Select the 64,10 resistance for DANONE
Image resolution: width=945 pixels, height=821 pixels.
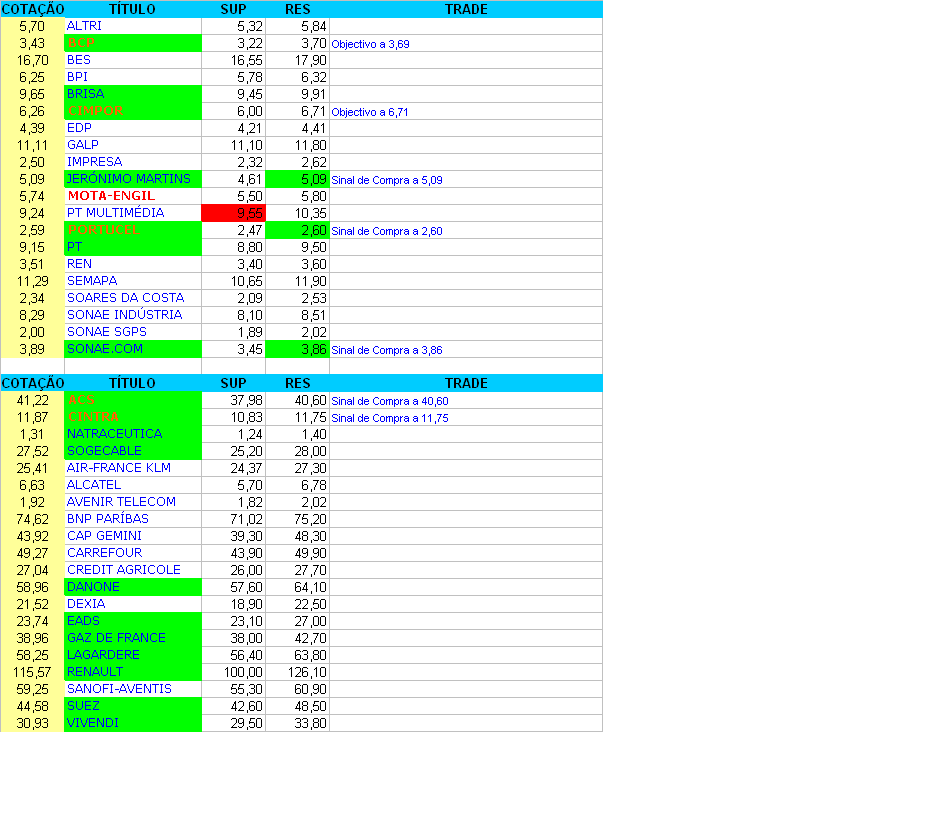pos(297,587)
